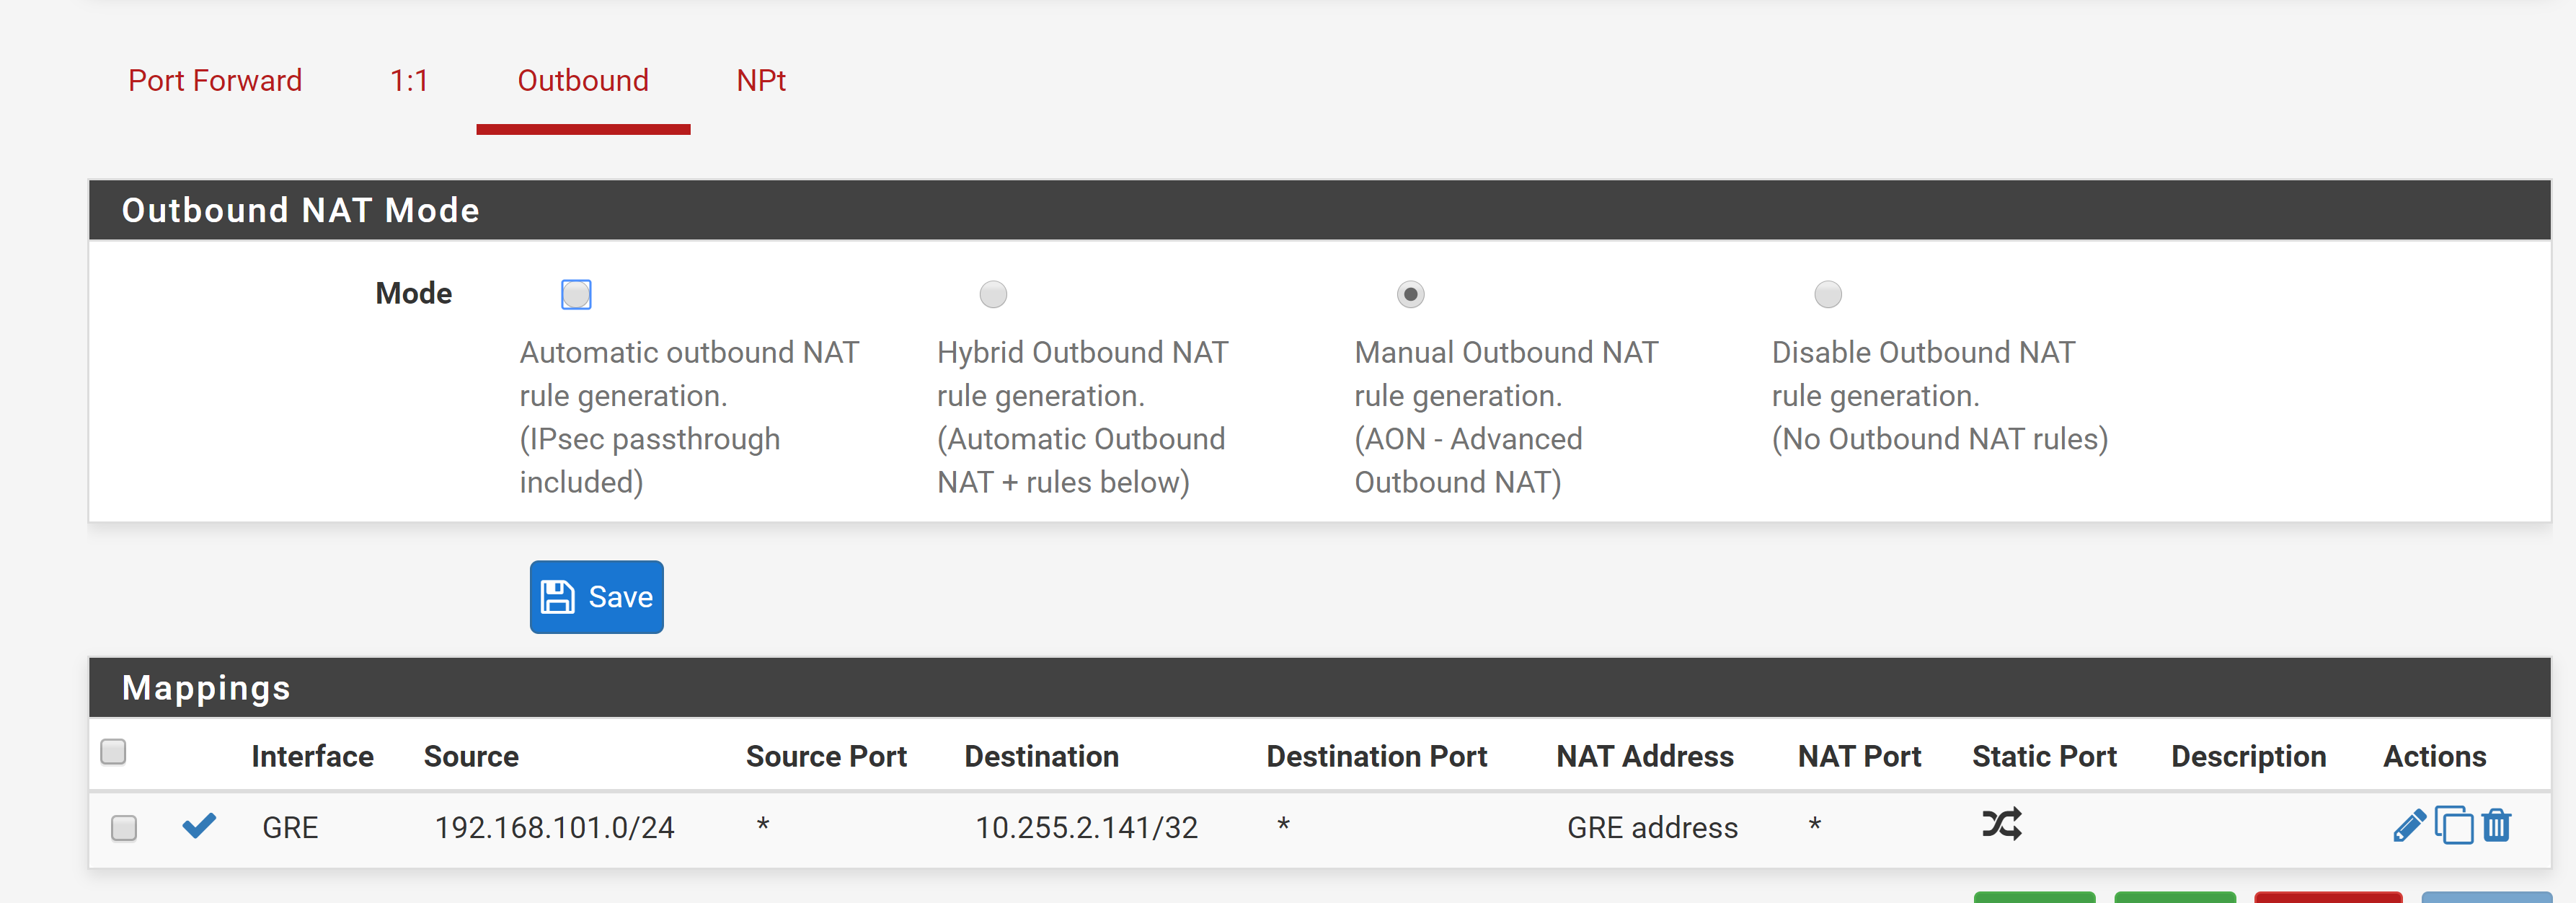Select Hybrid Outbound NAT mode
Image resolution: width=2576 pixels, height=903 pixels.
(993, 294)
